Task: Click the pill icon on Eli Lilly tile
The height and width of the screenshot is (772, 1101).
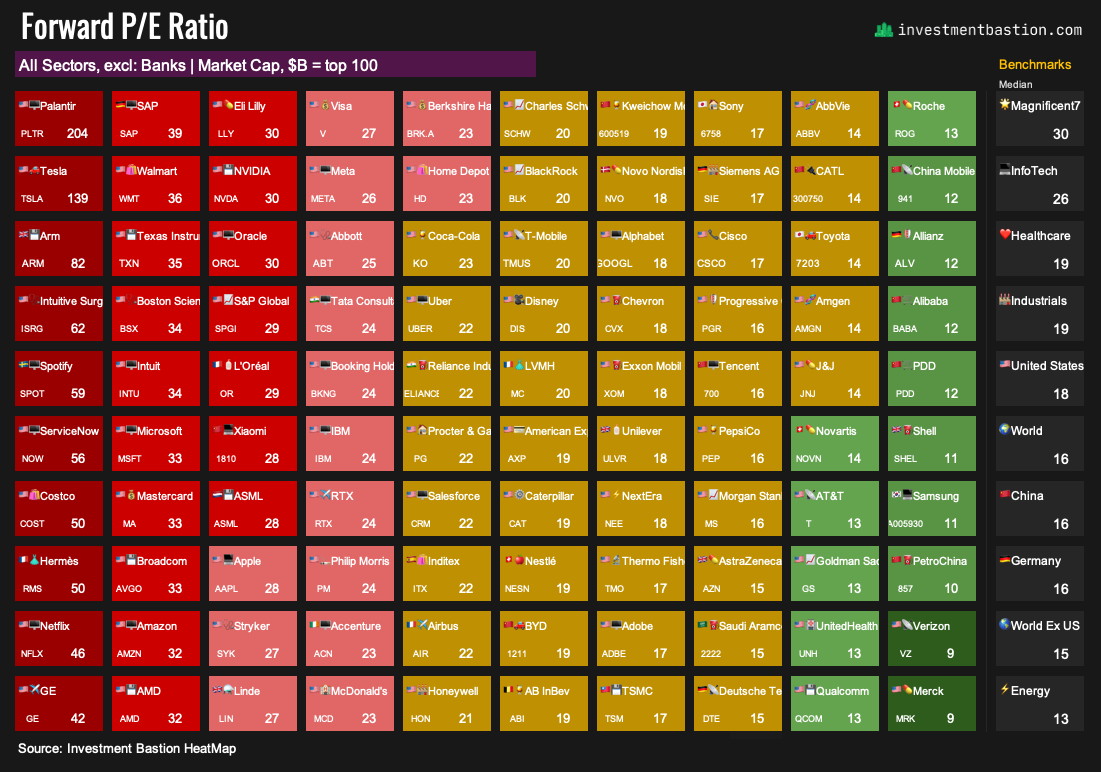Action: [228, 105]
